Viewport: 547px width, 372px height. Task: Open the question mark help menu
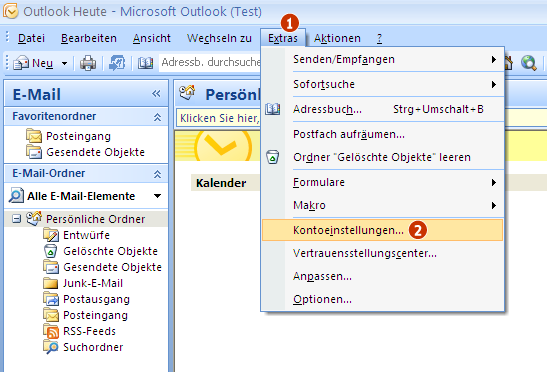380,38
